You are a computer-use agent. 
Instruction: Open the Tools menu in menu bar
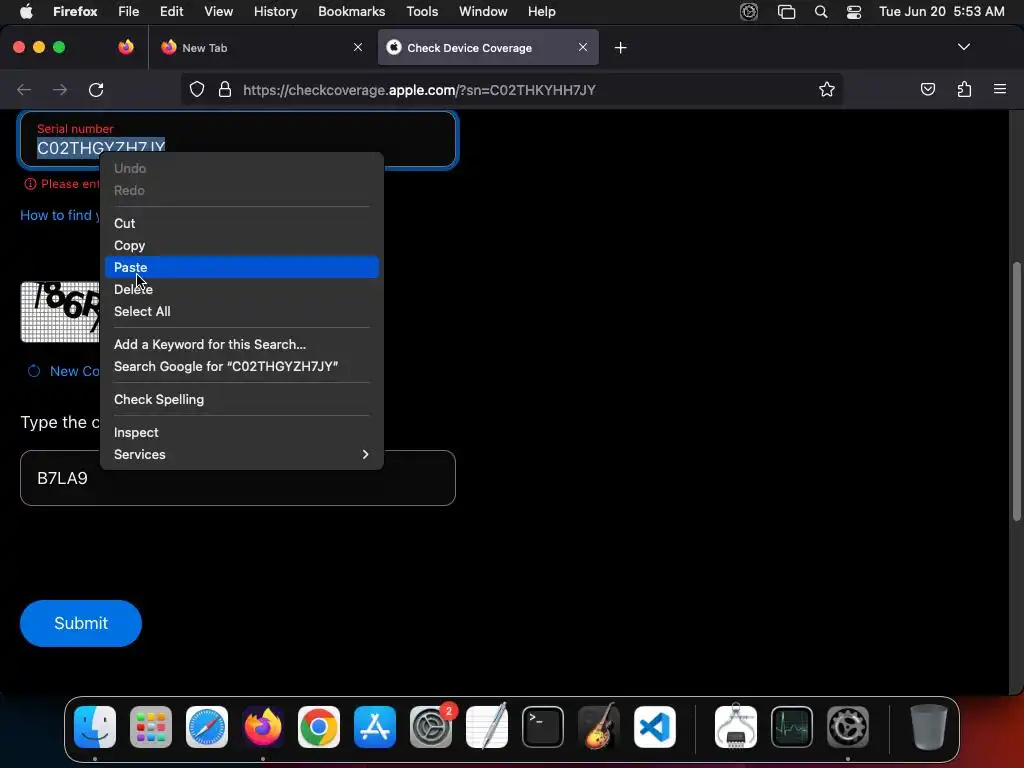[422, 12]
